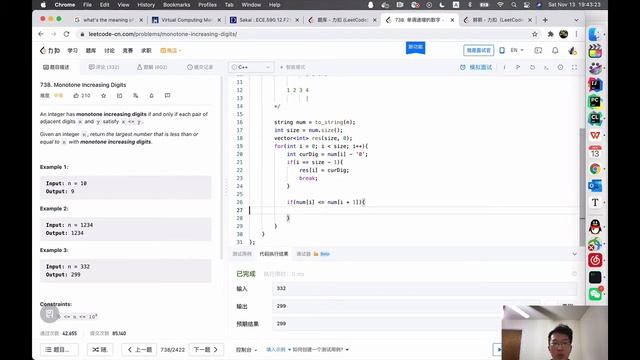This screenshot has width=640, height=360.
Task: Go to previous problem 上一题
Action: tap(140, 349)
